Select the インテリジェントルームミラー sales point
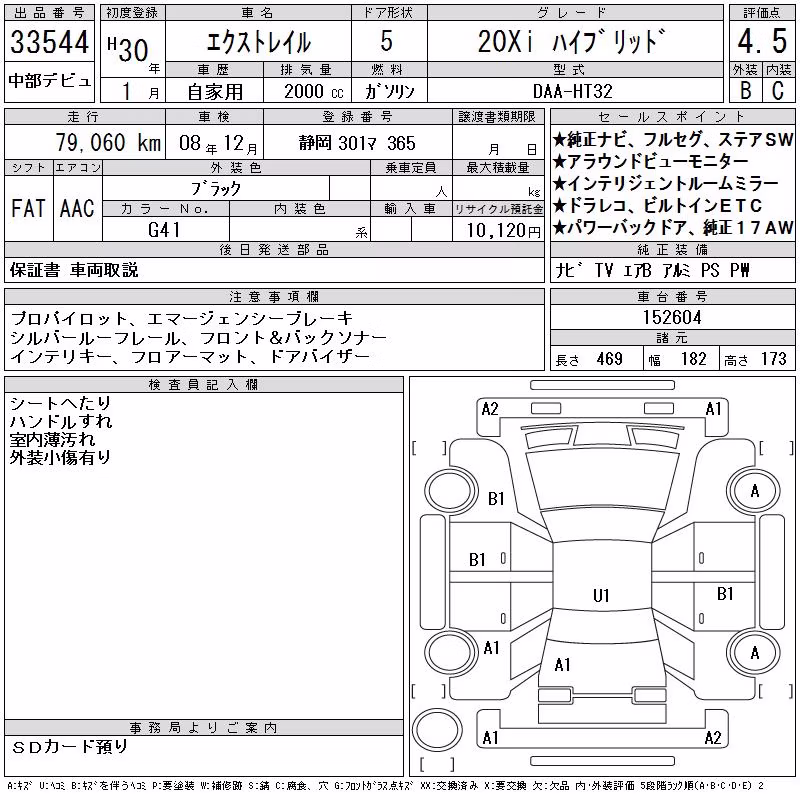 (x=665, y=183)
